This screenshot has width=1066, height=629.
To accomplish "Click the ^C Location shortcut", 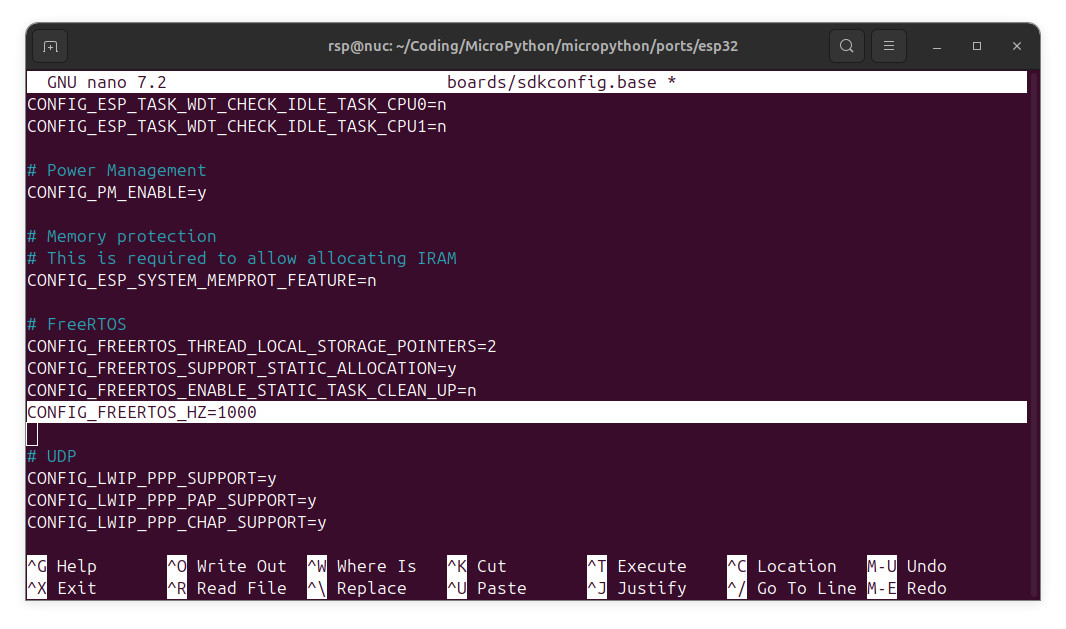I will [782, 566].
